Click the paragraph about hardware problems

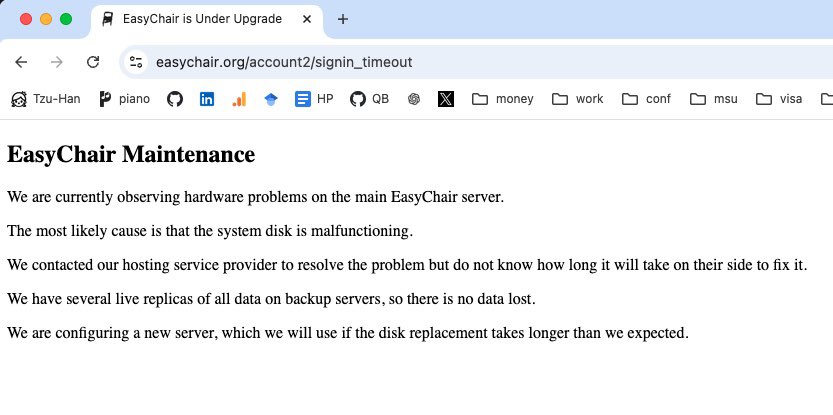[256, 197]
